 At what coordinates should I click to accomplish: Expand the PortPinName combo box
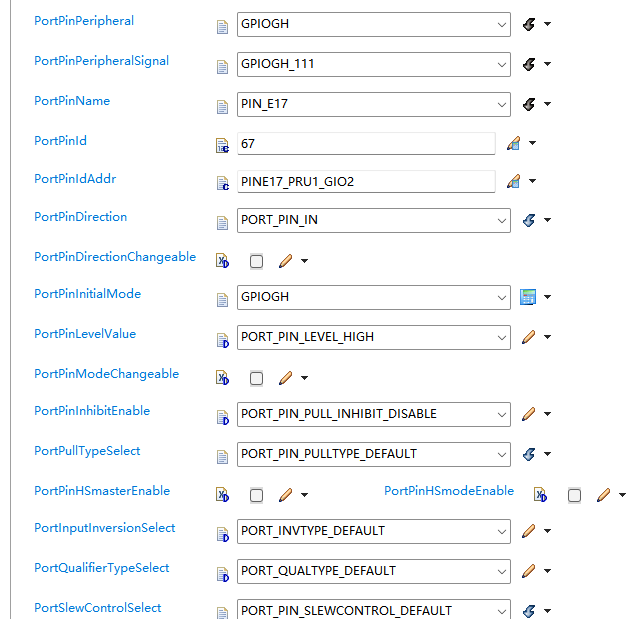tap(502, 104)
